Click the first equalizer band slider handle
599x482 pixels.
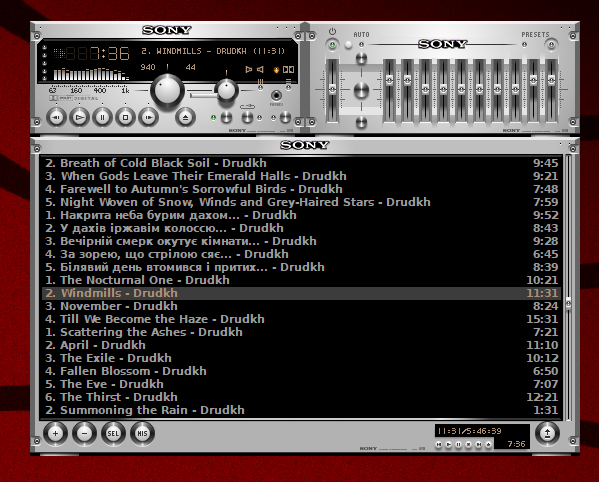tap(389, 80)
